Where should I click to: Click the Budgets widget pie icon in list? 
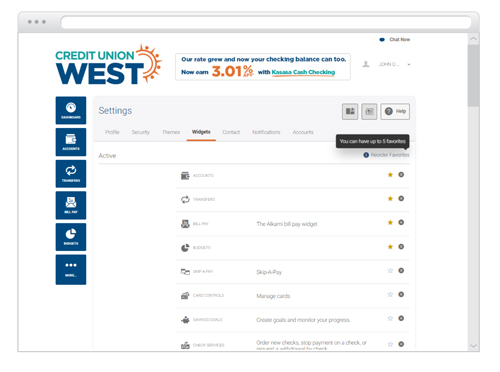click(185, 248)
